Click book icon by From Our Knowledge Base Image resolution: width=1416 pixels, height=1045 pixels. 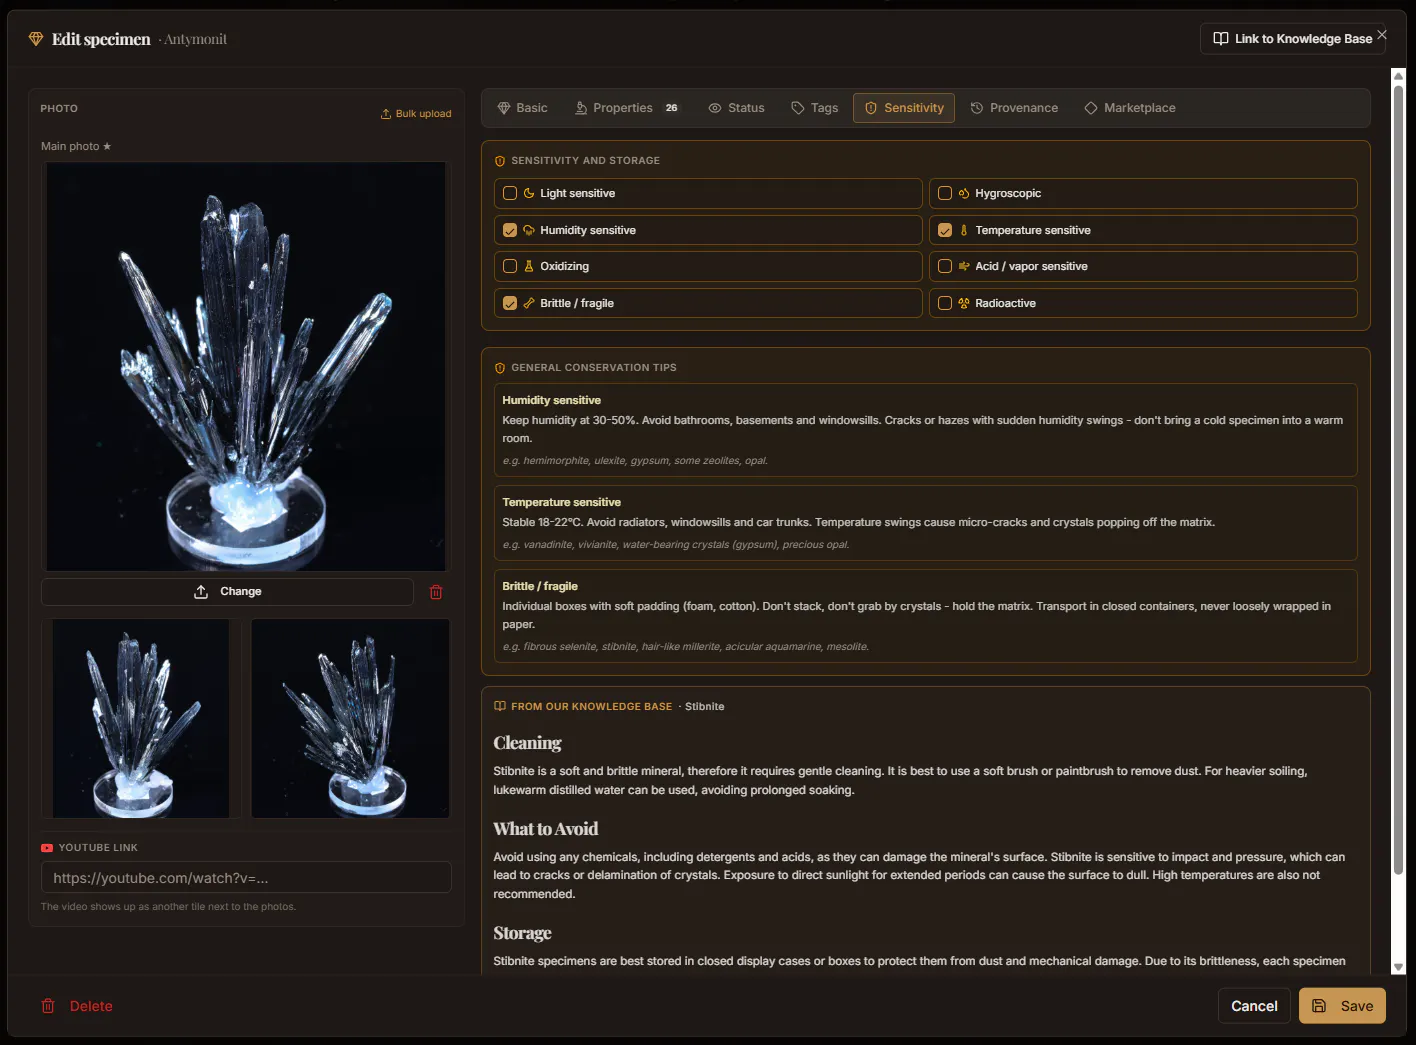pos(500,706)
